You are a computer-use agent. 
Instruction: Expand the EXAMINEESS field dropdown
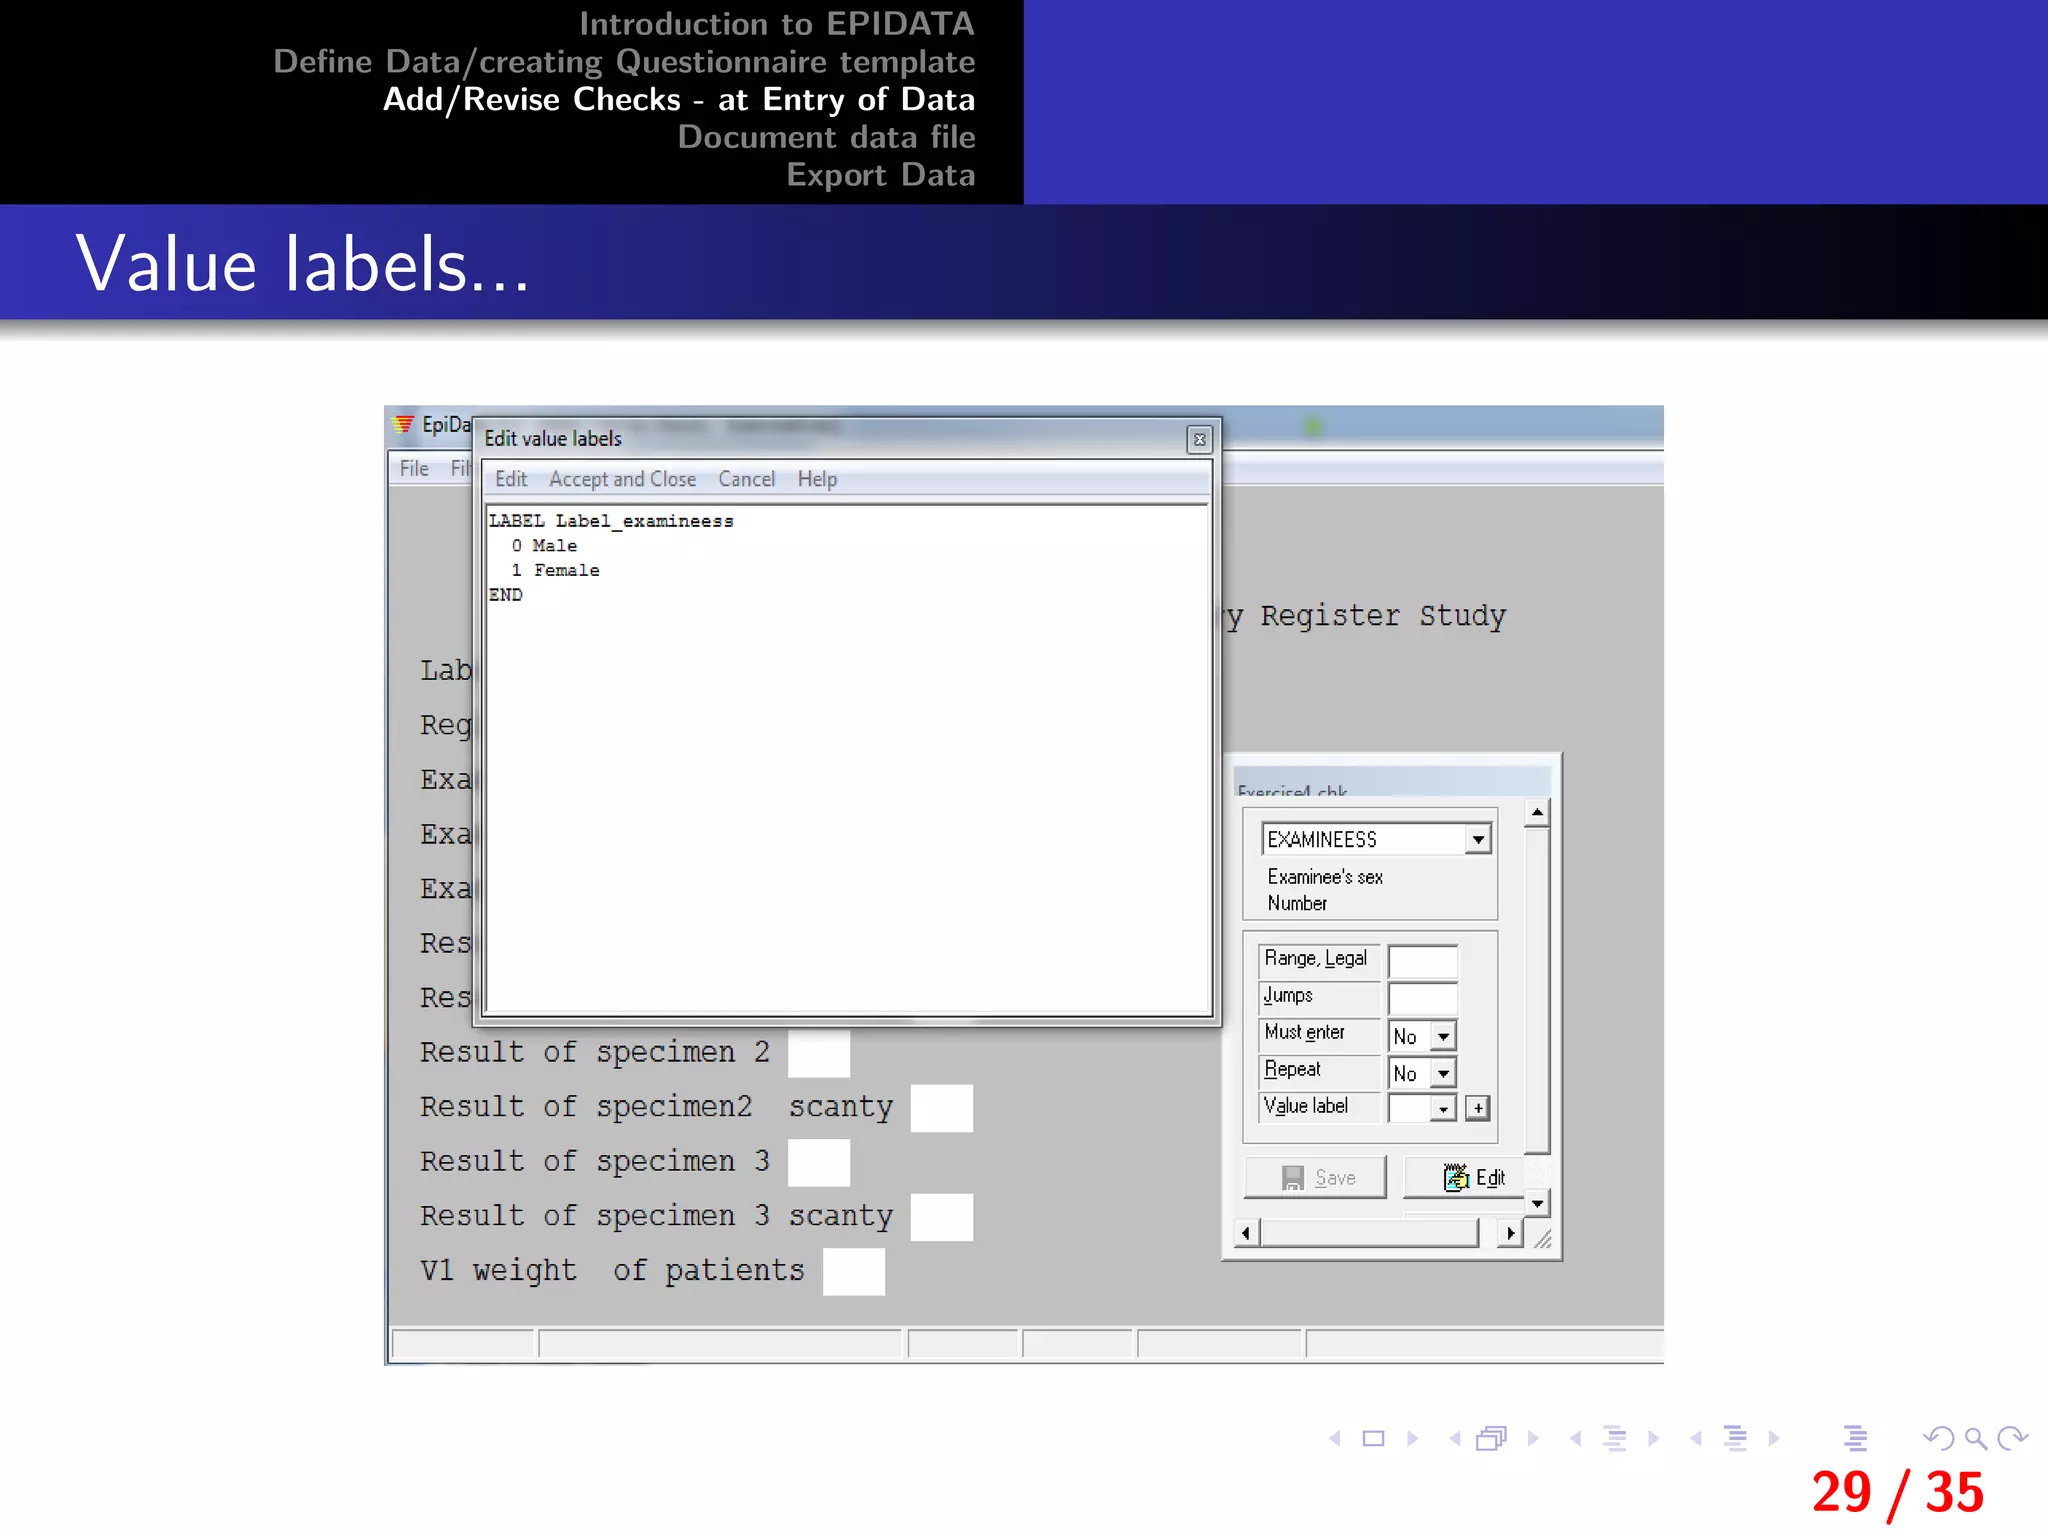click(1478, 839)
